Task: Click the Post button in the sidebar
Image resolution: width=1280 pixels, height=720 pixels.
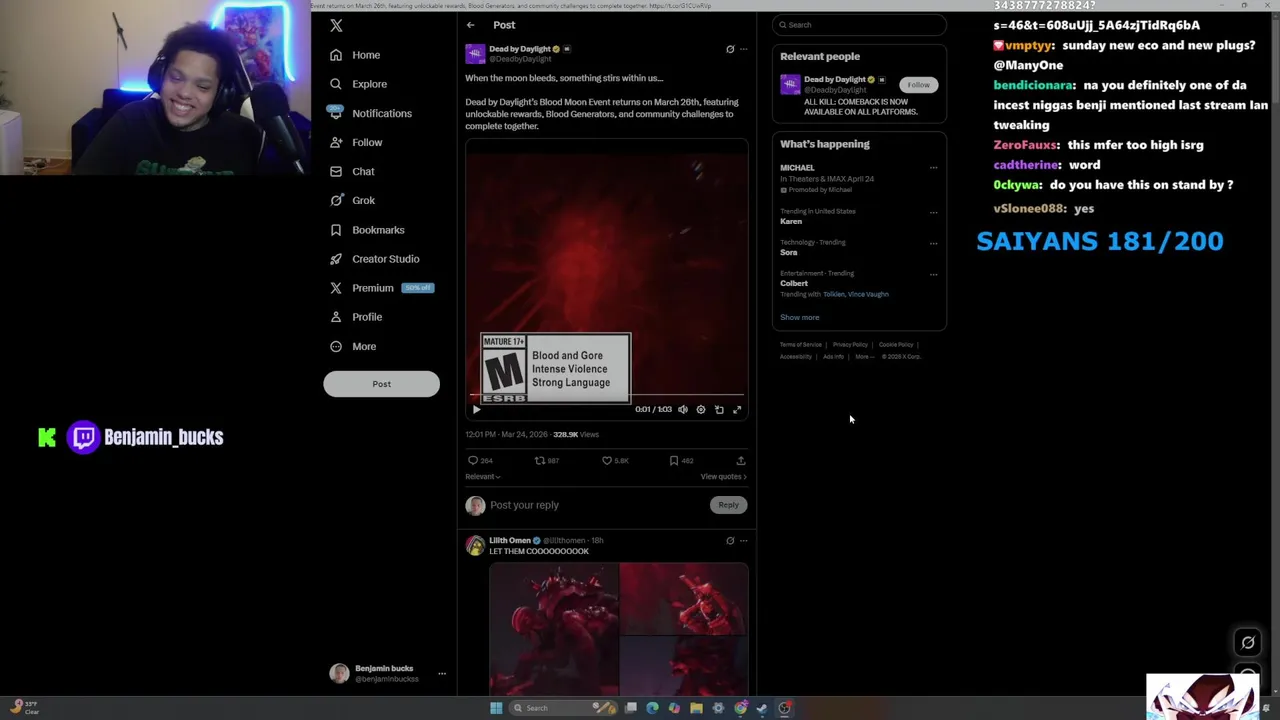Action: pyautogui.click(x=381, y=384)
